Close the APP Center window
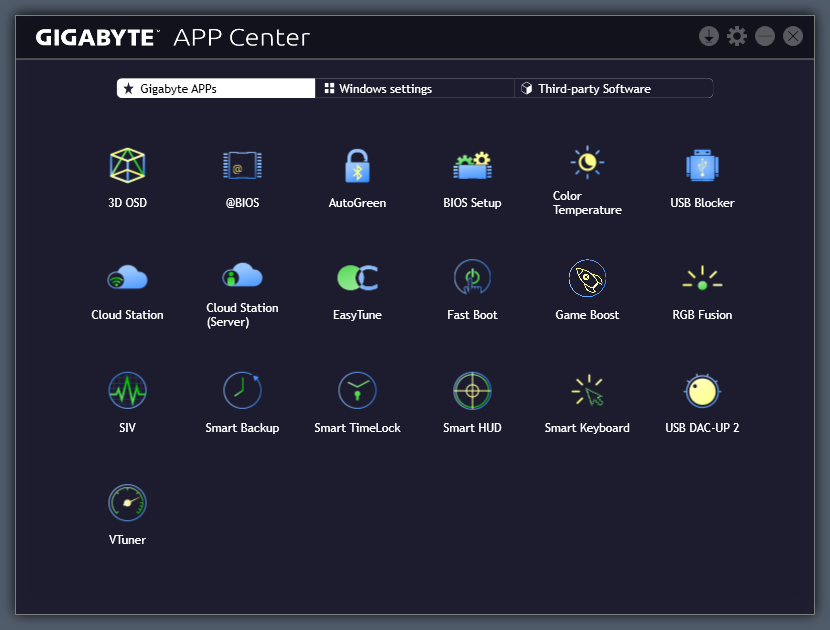The height and width of the screenshot is (630, 830). click(x=792, y=37)
